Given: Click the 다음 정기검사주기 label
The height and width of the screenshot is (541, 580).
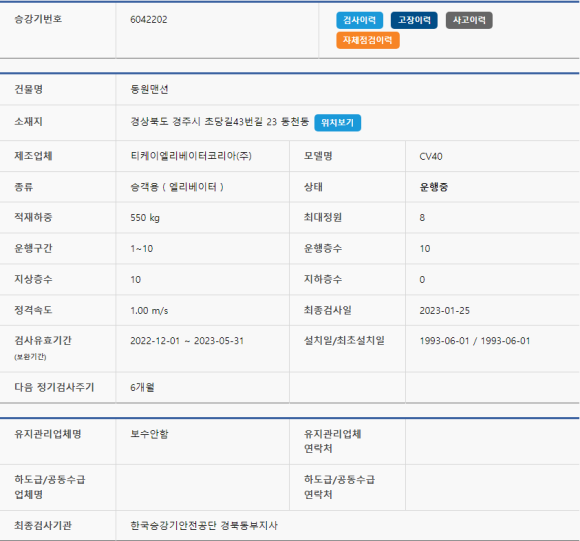Looking at the screenshot, I should (54, 388).
